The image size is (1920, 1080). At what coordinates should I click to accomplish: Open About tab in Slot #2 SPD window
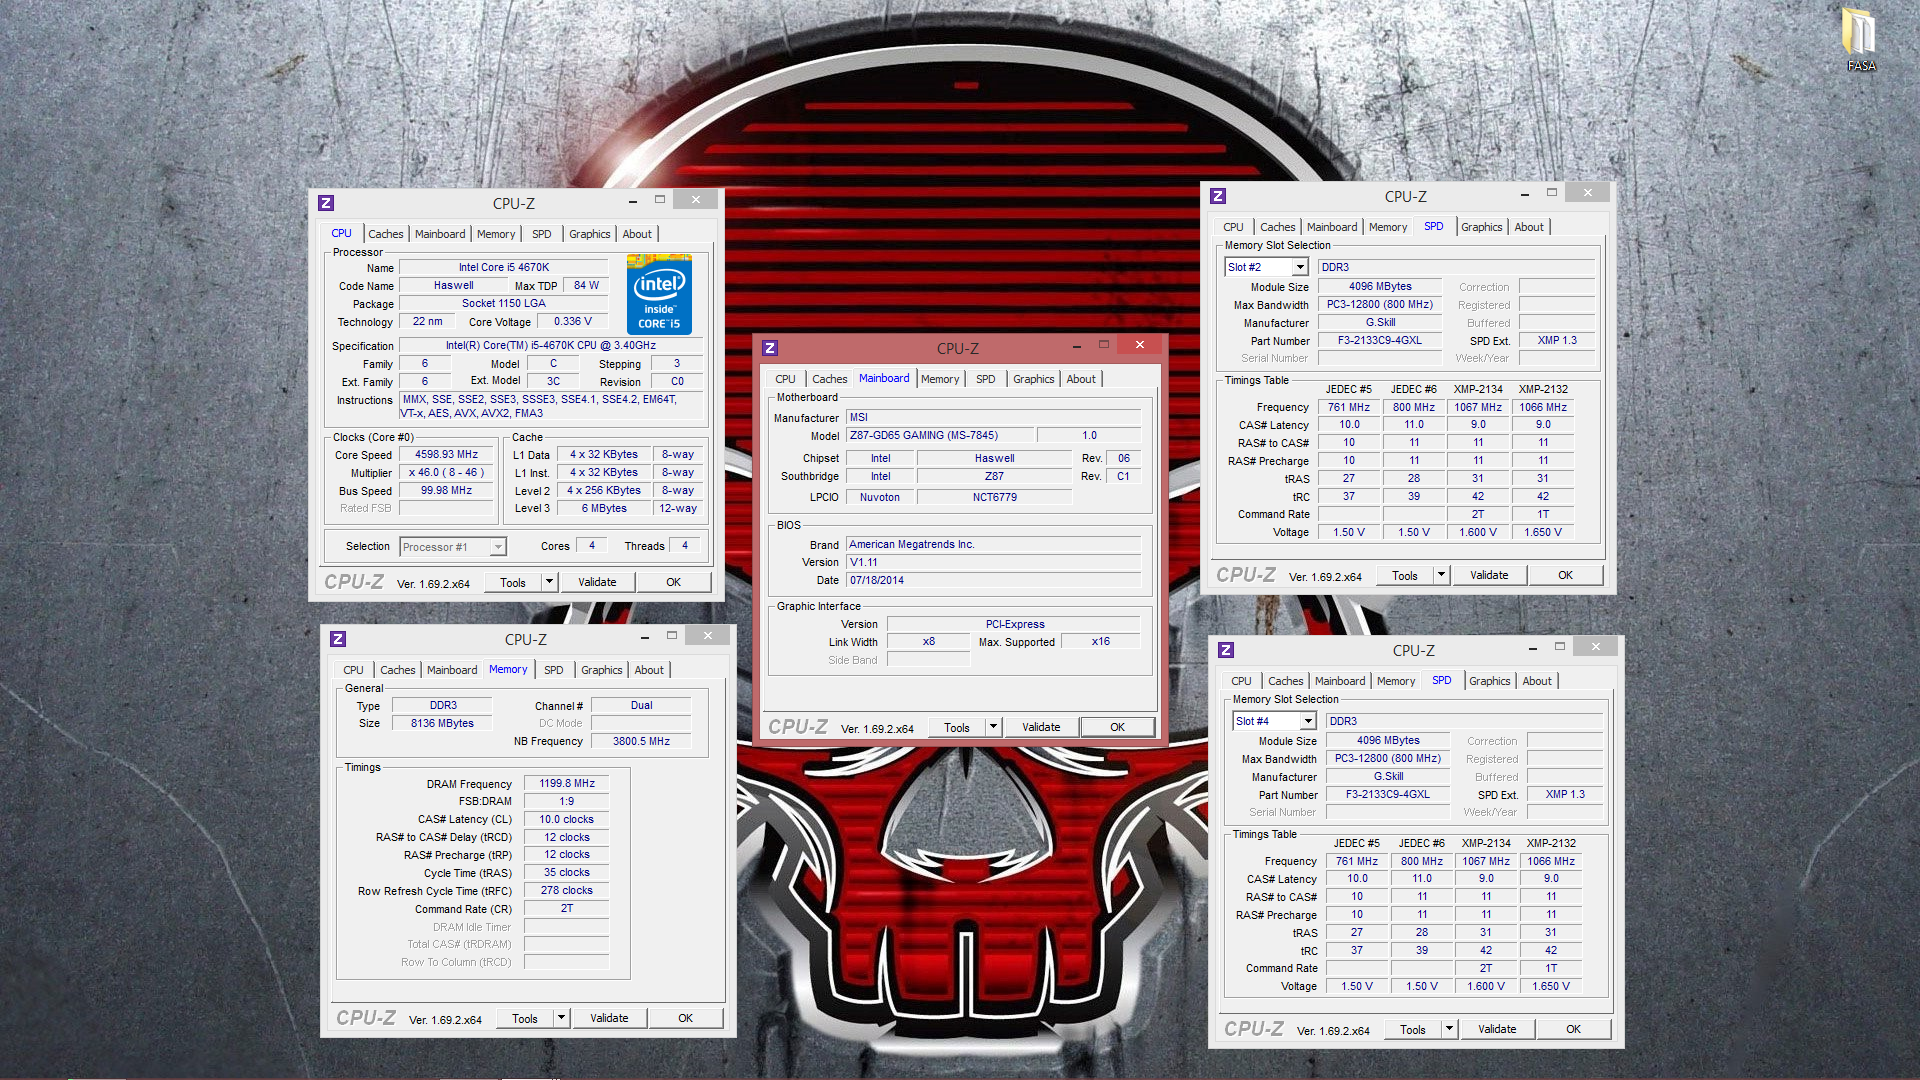[x=1528, y=227]
